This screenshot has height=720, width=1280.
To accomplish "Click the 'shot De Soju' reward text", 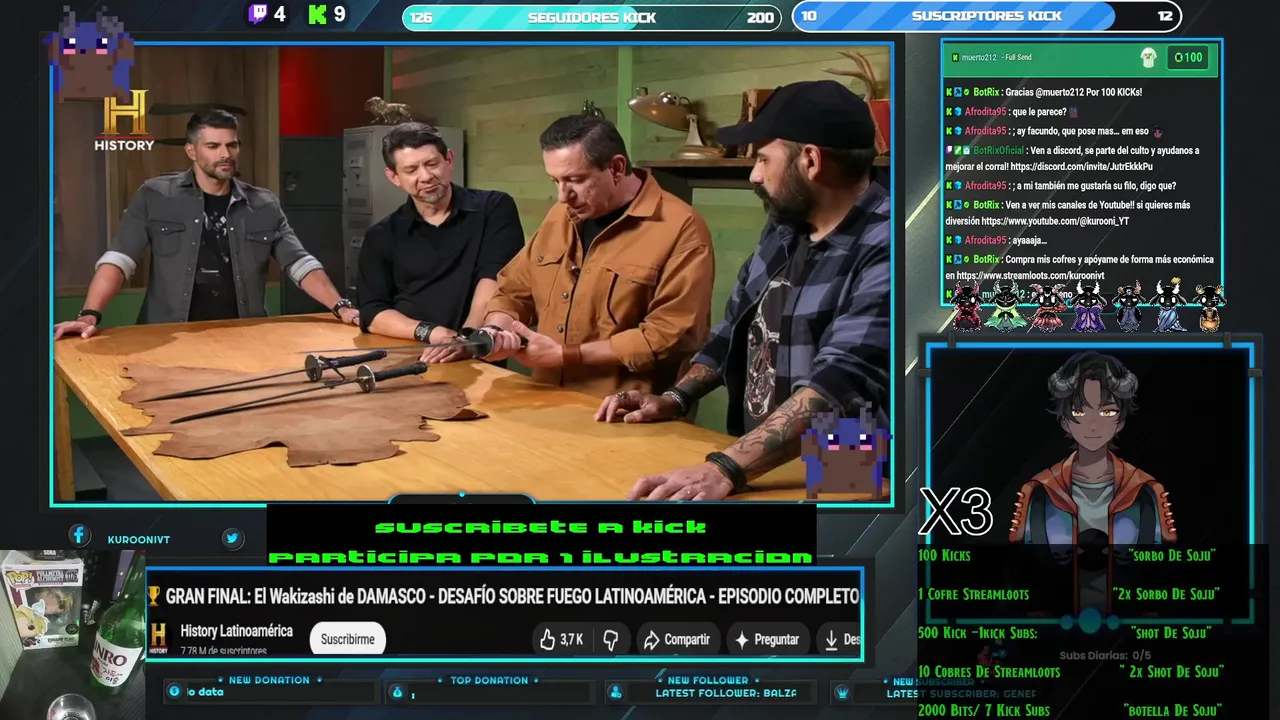I will (1172, 633).
